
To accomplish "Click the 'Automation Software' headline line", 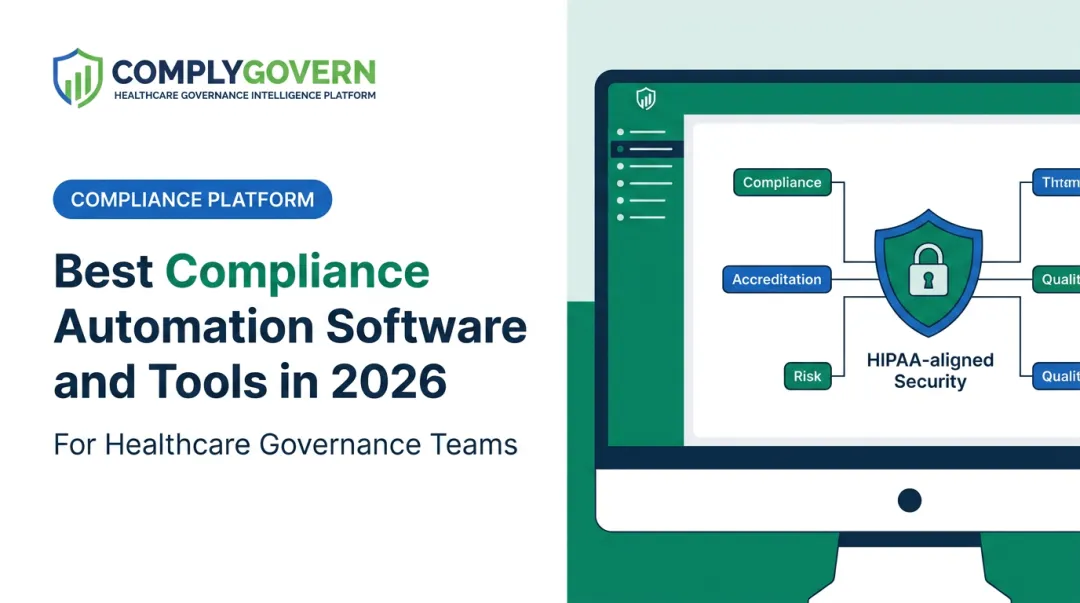I will point(290,326).
